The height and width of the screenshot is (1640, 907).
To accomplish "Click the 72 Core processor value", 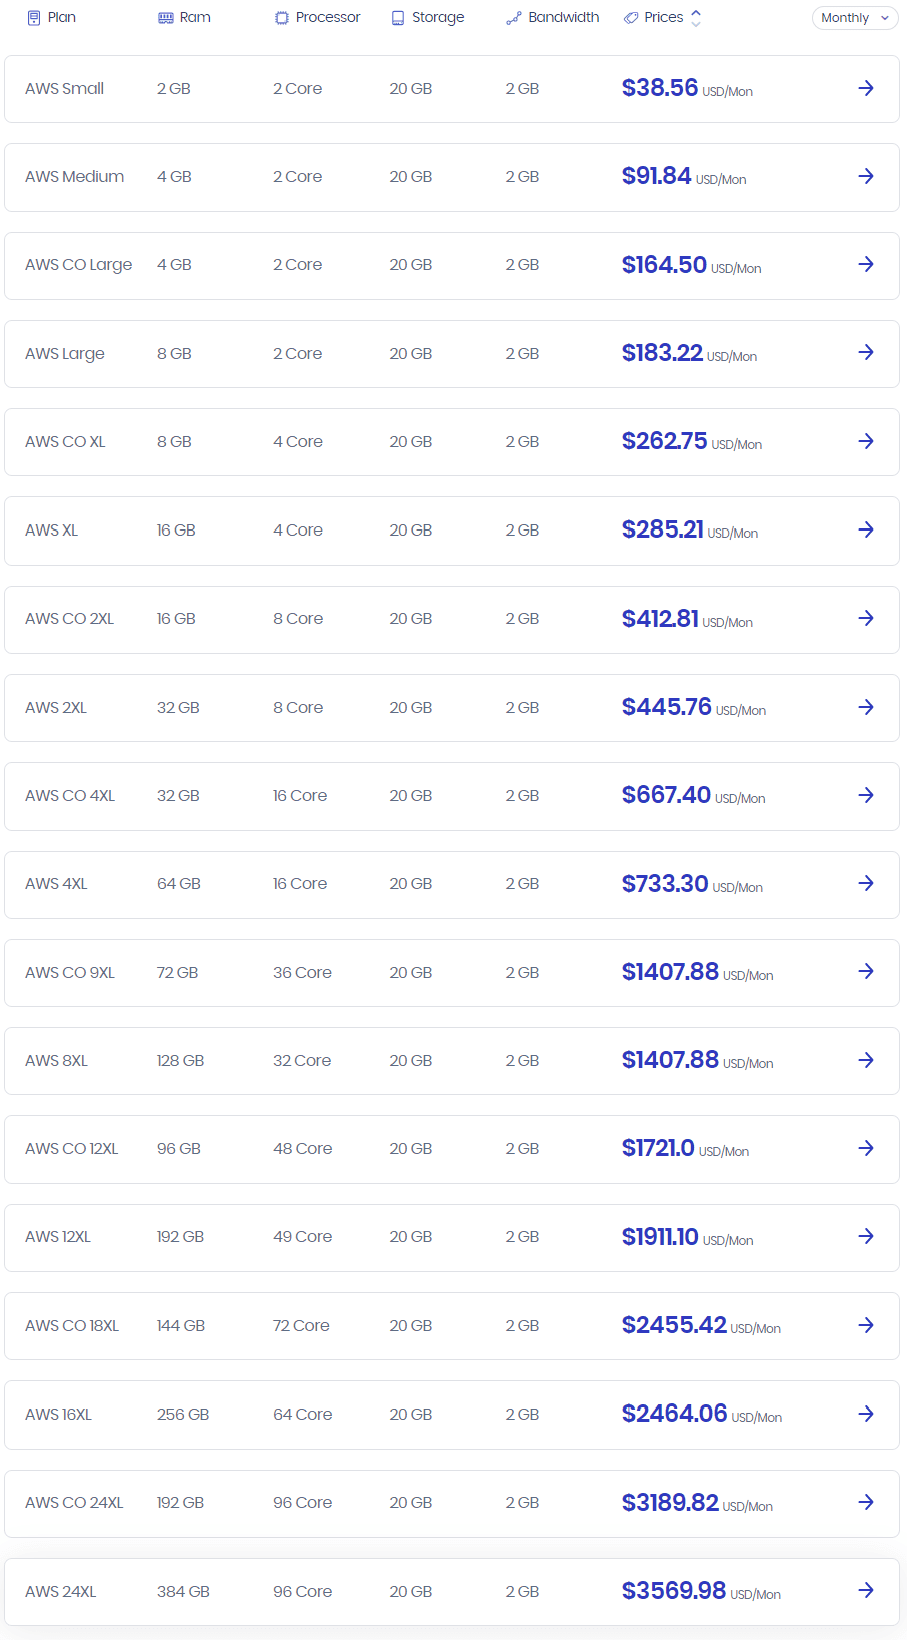I will [x=301, y=1326].
